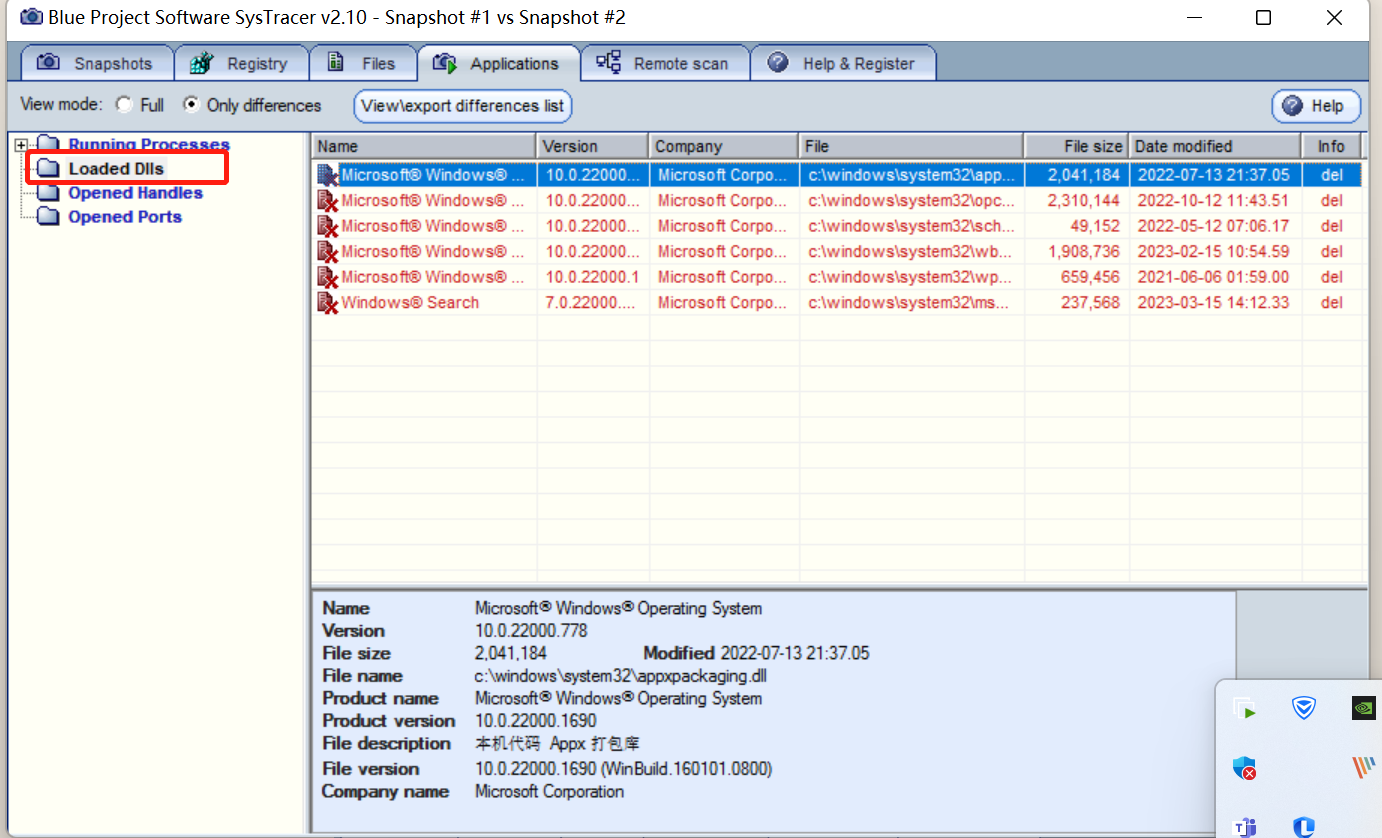Expand the Running Processes tree node

[22, 146]
